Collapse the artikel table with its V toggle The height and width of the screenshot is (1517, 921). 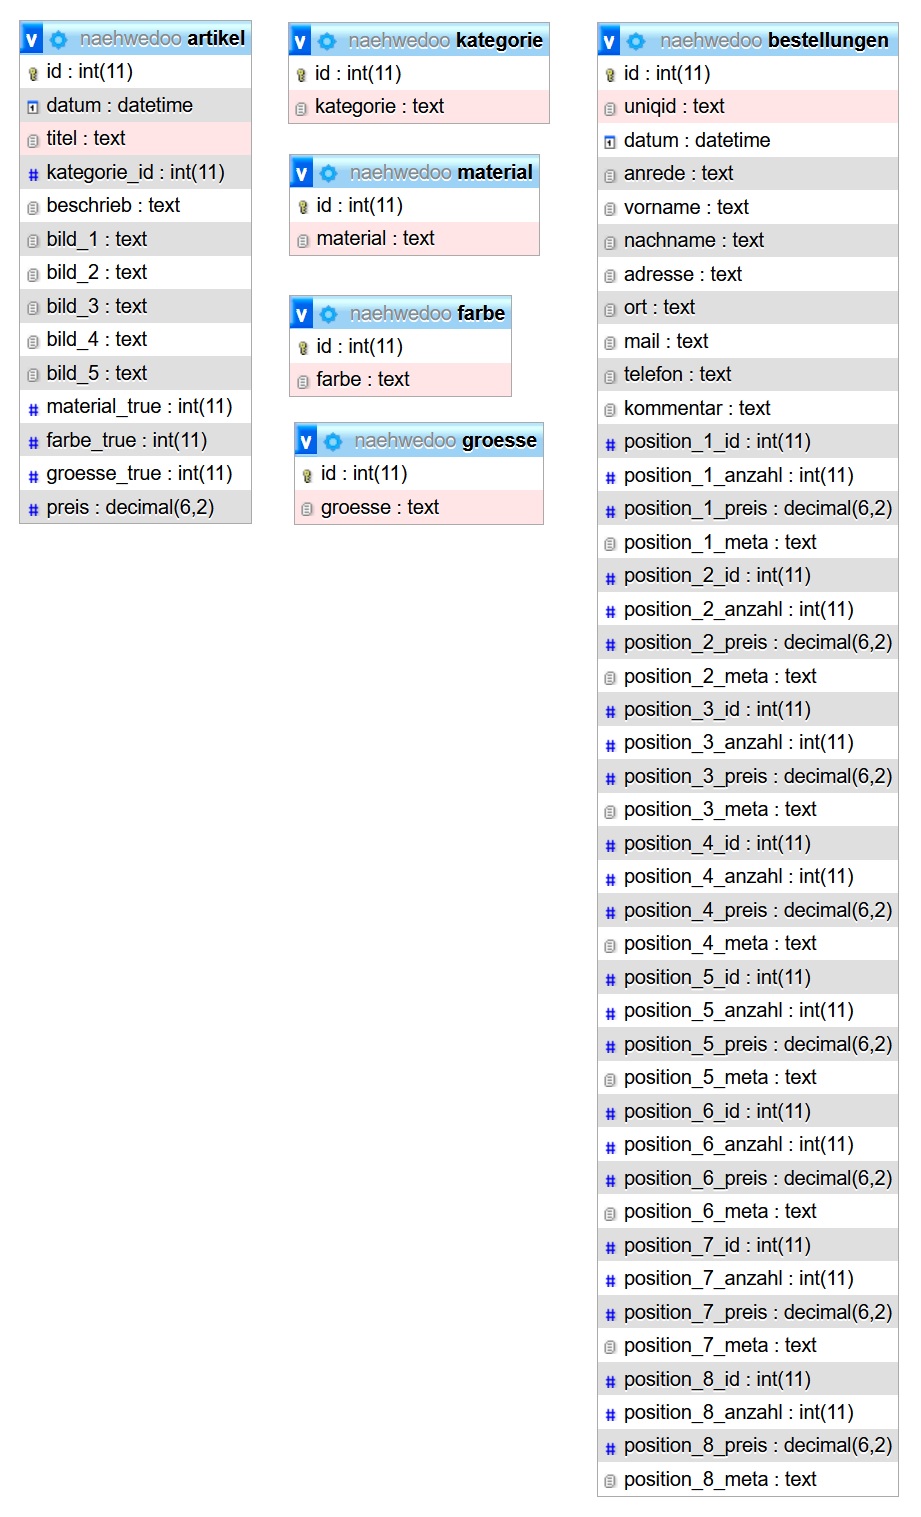[32, 40]
